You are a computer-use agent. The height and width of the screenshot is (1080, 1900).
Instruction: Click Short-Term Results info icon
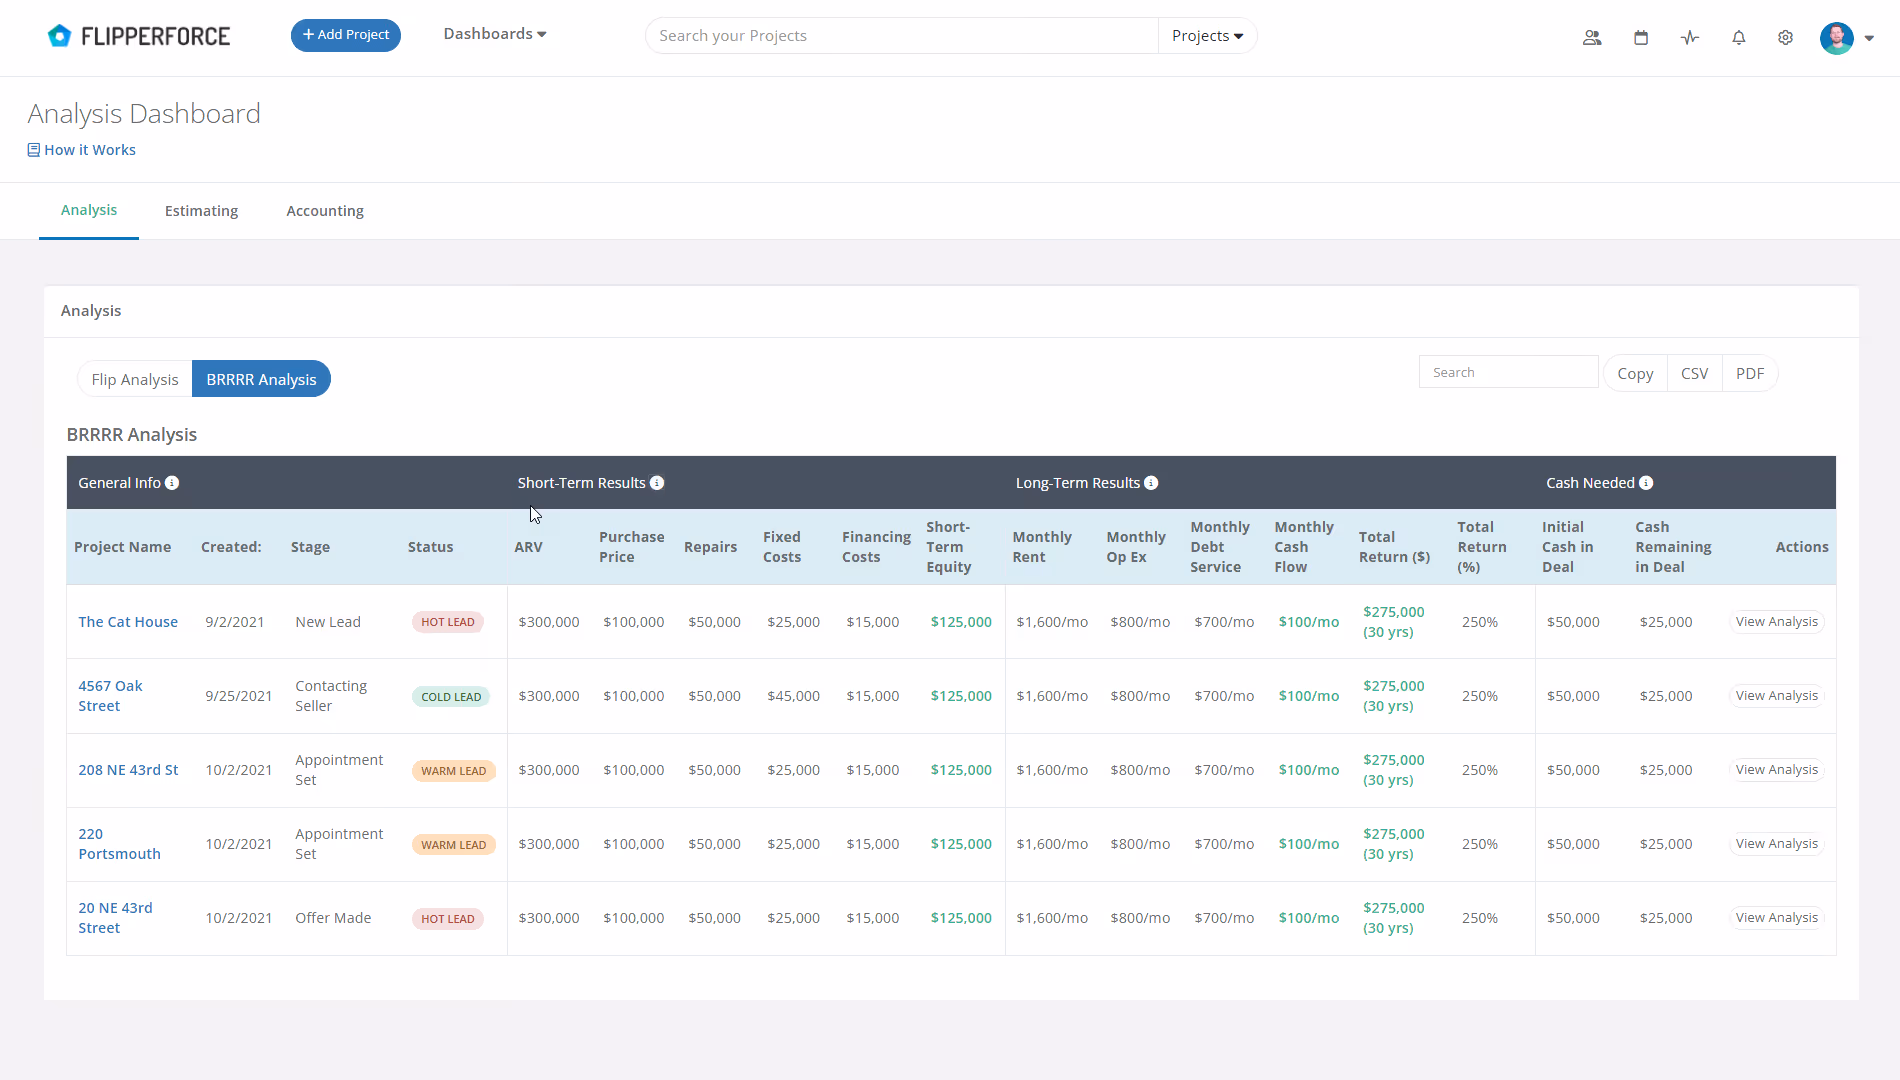point(657,483)
